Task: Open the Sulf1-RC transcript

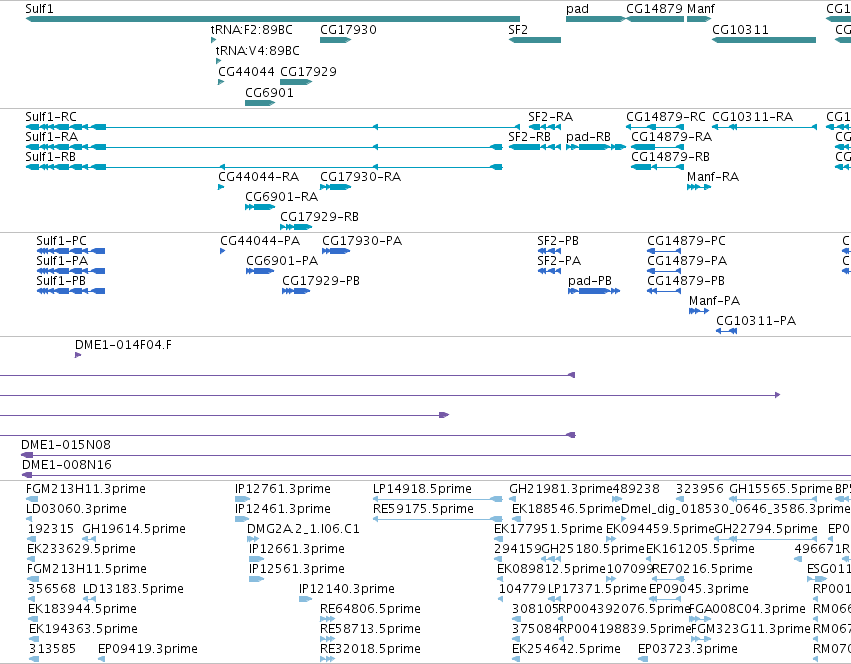Action: 272,127
